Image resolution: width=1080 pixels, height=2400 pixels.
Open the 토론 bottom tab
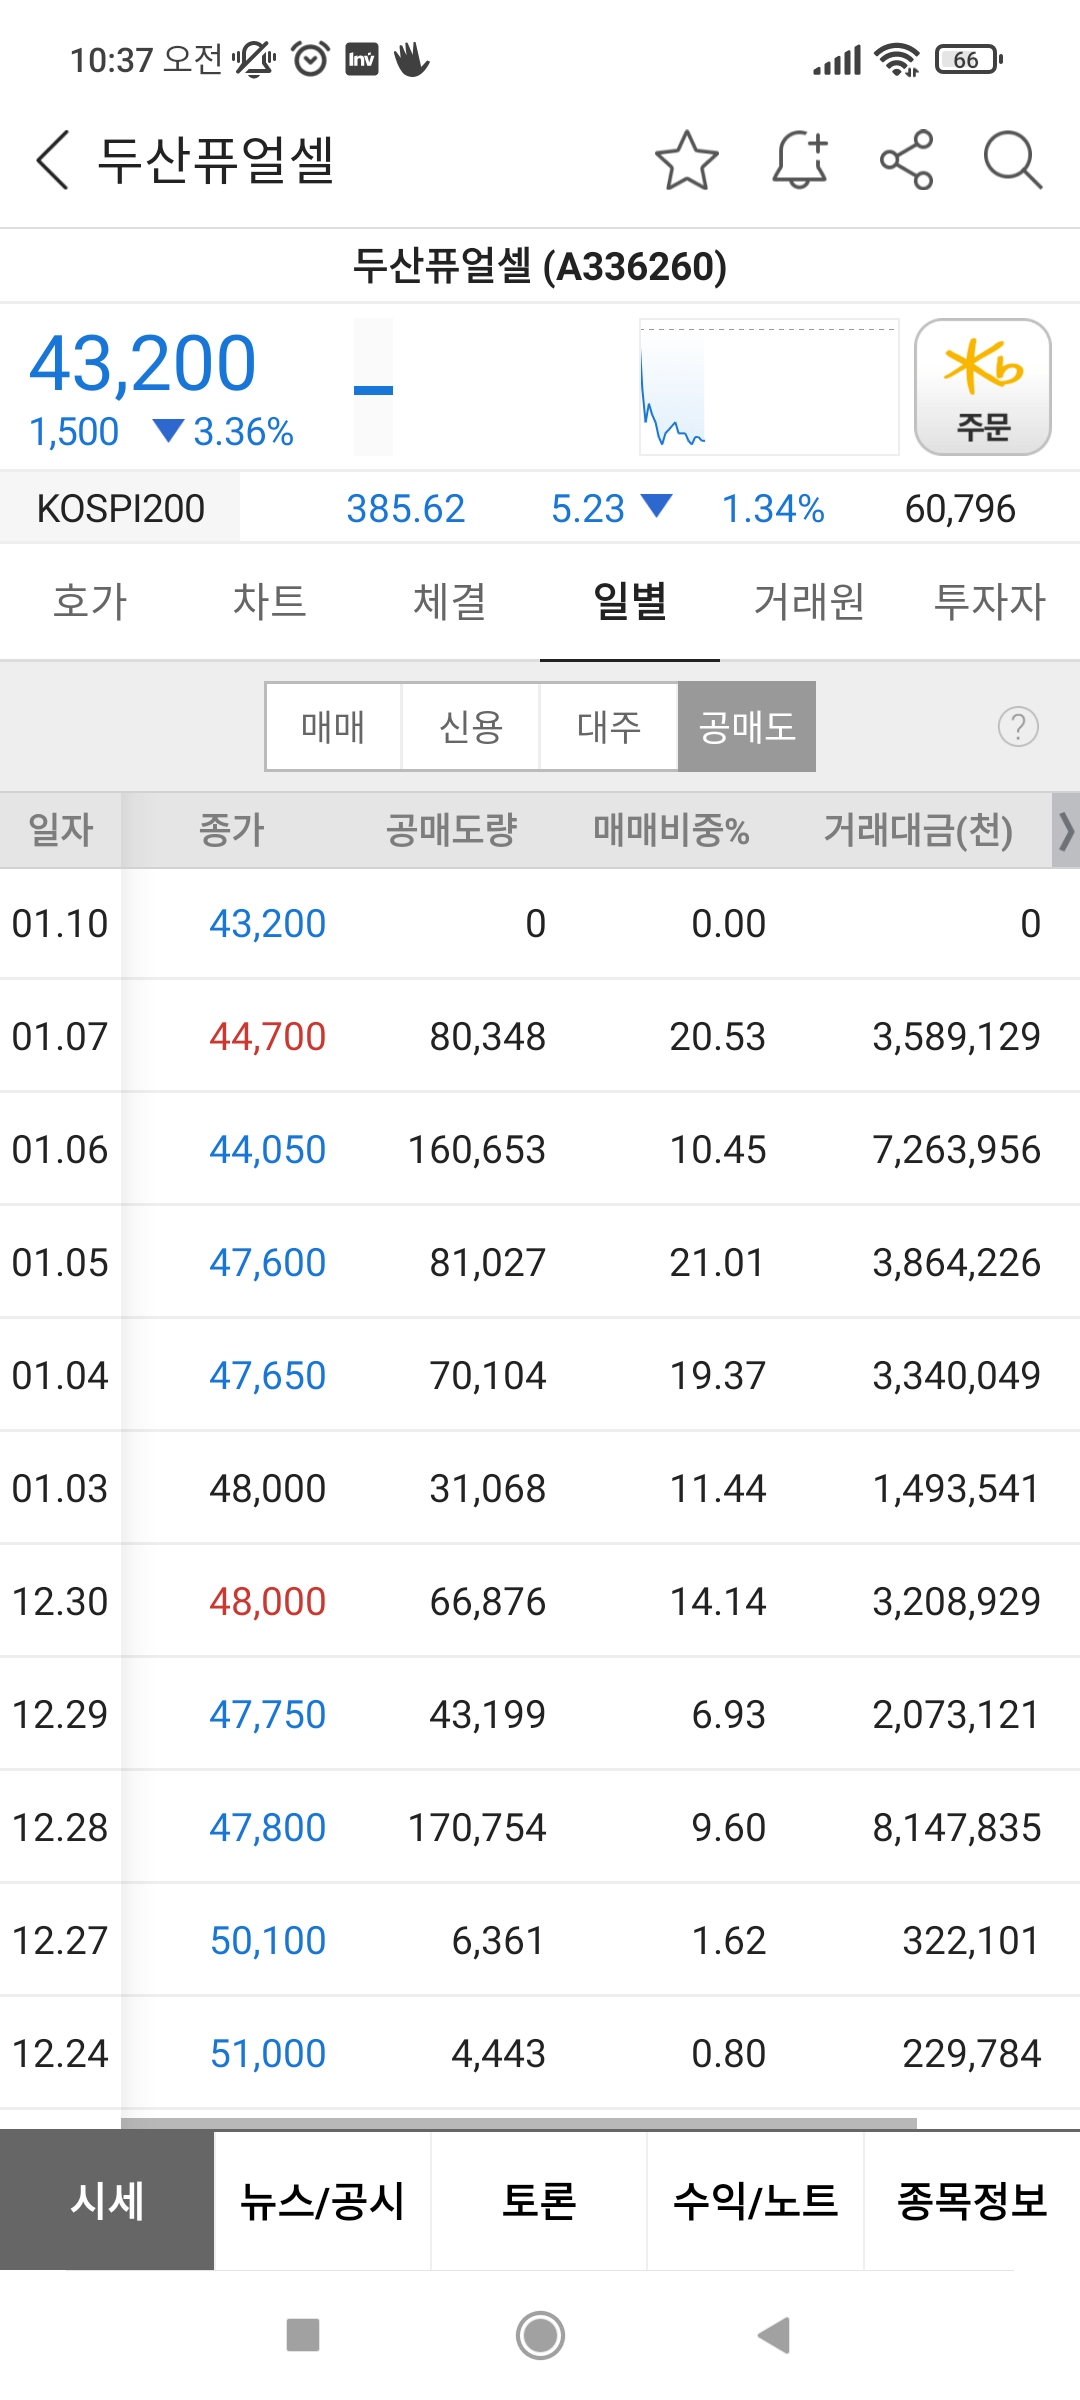539,2200
